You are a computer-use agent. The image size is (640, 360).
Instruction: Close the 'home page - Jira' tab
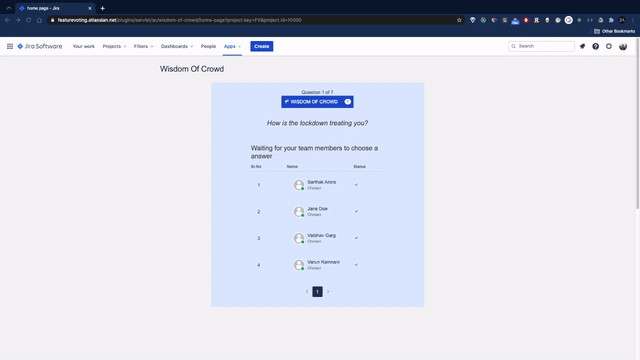(90, 8)
